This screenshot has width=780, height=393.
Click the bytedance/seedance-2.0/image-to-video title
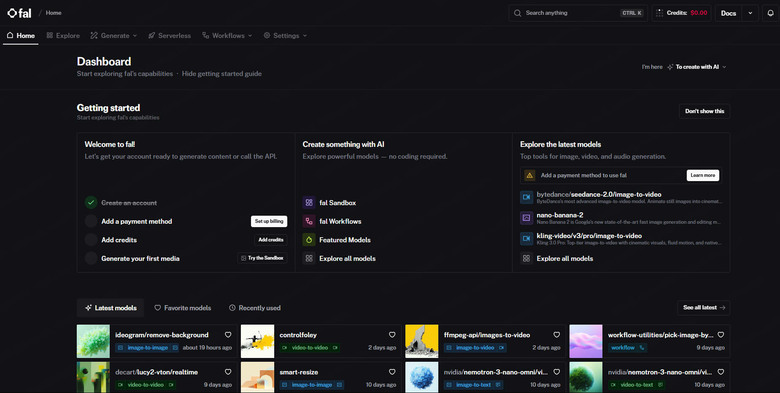(x=599, y=195)
